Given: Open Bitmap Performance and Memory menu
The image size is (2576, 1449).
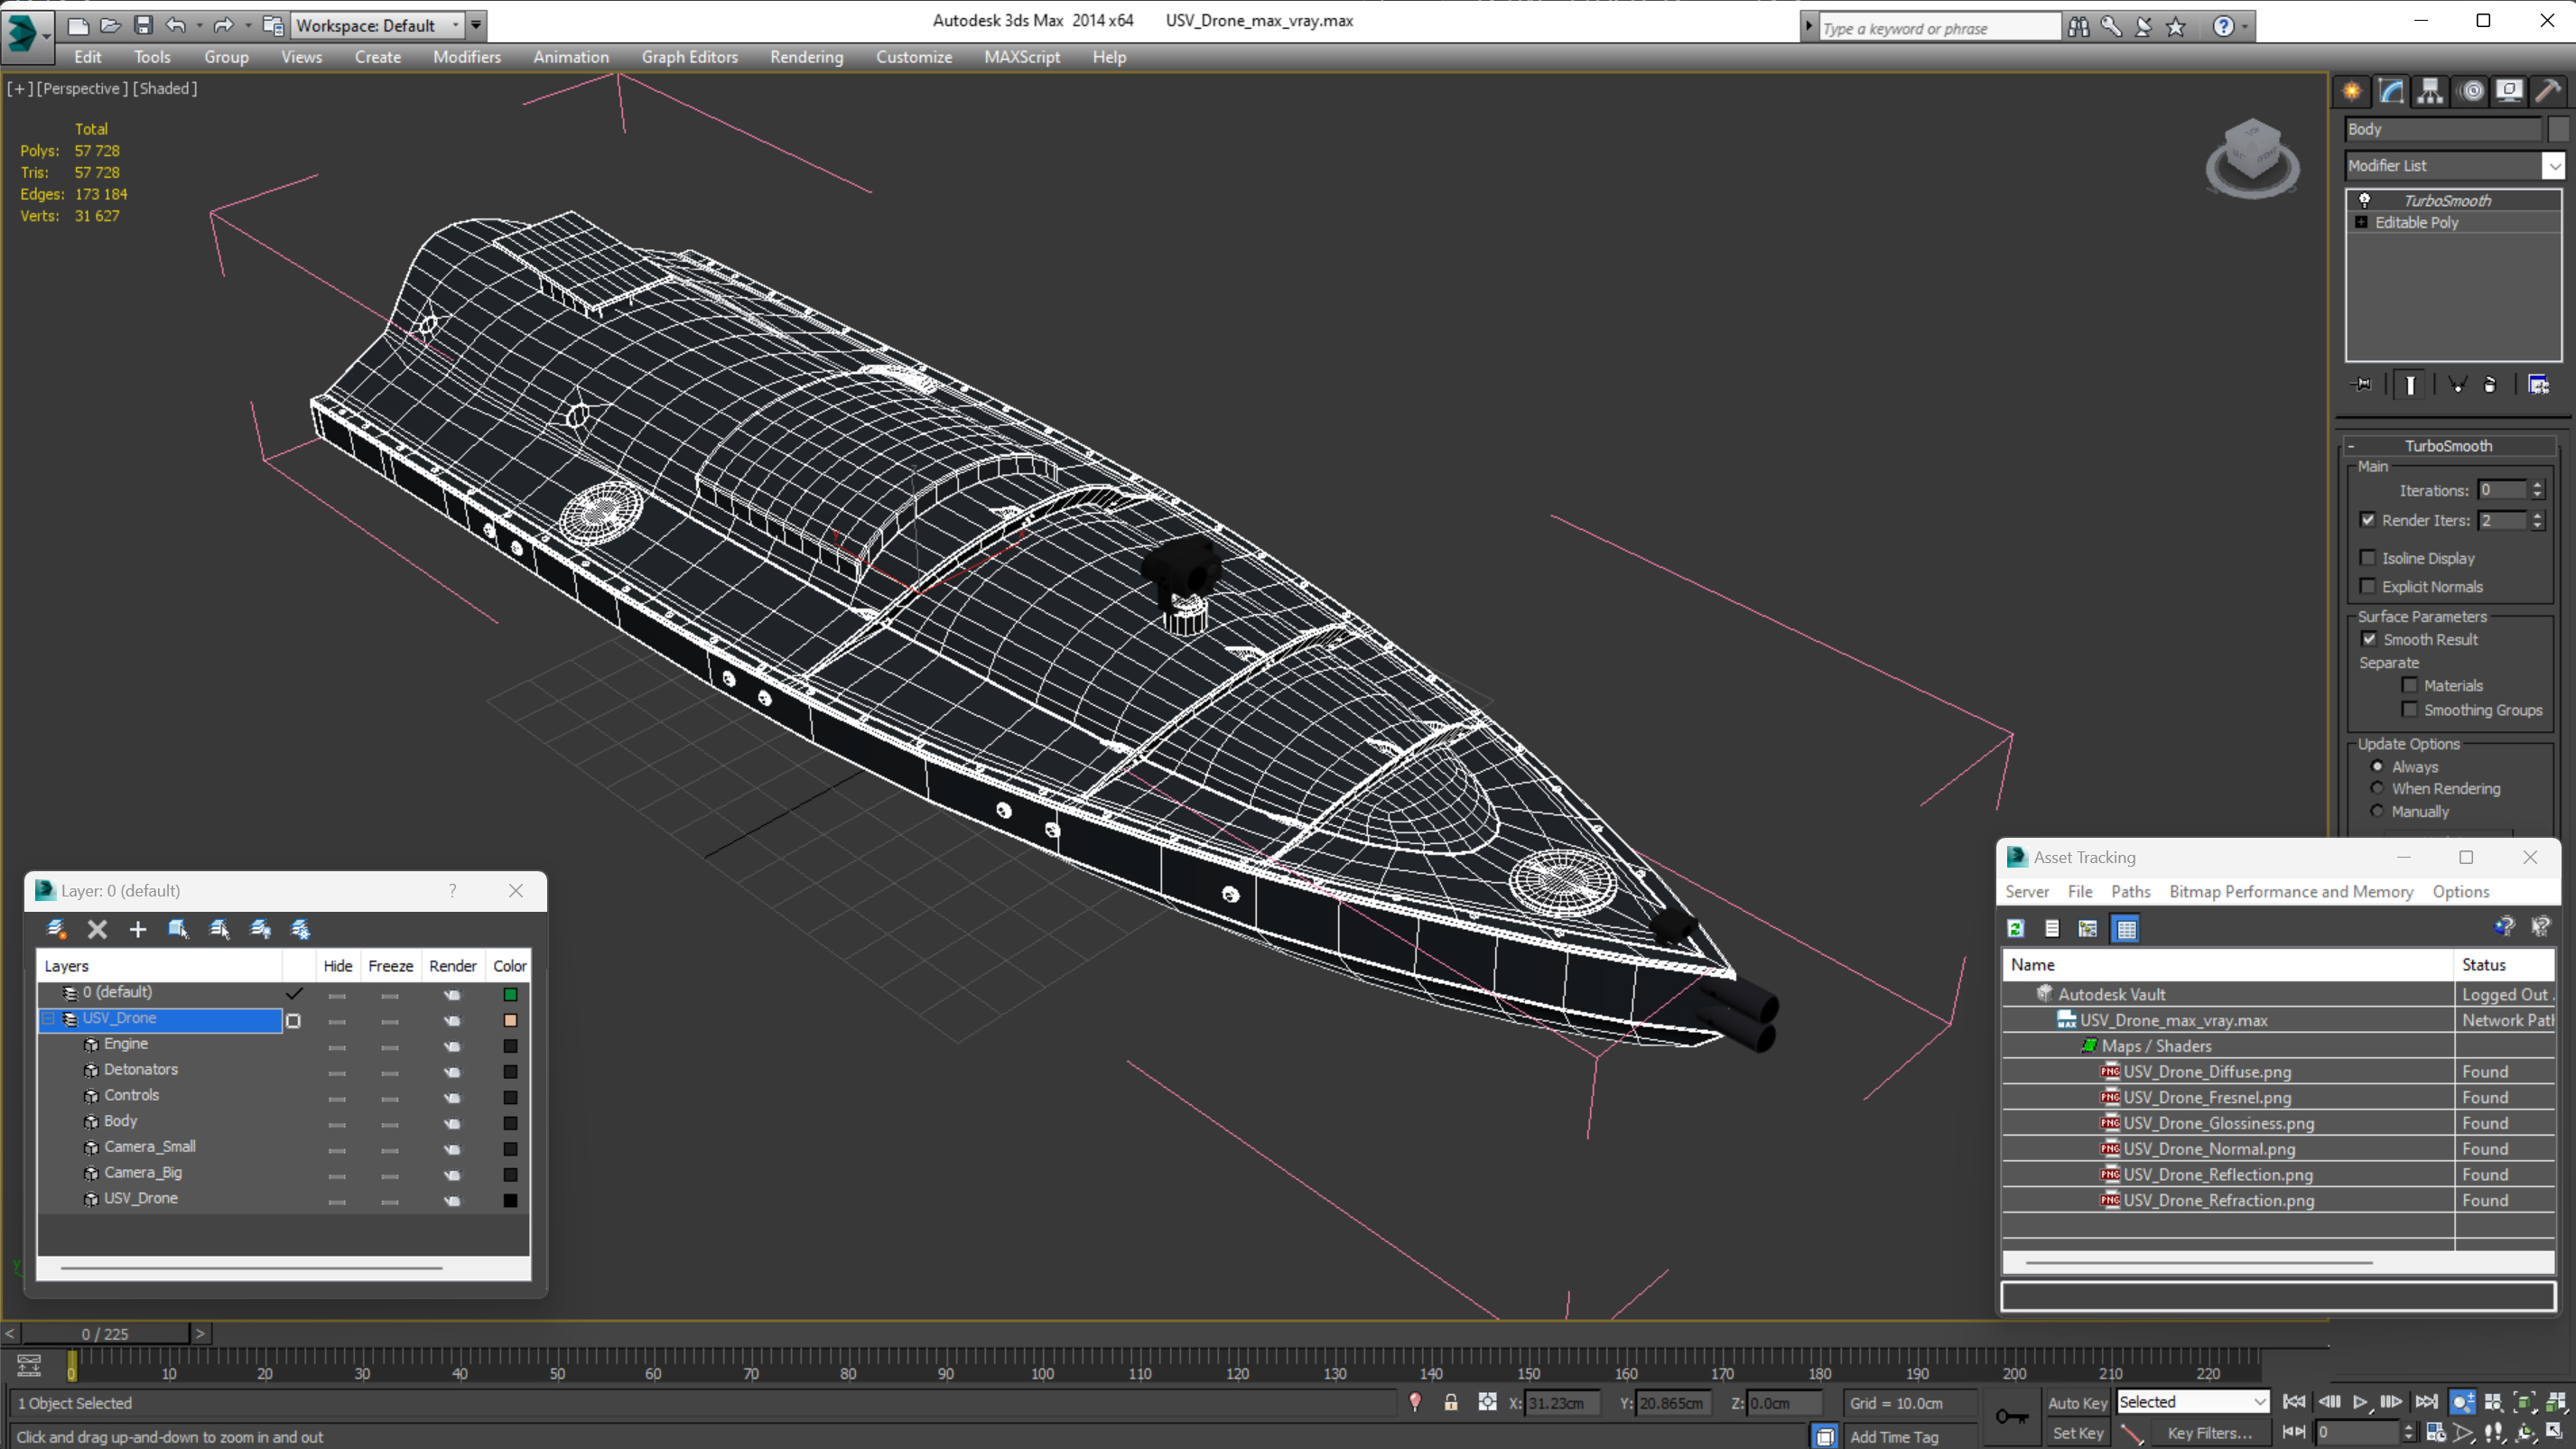Looking at the screenshot, I should pos(2291,891).
